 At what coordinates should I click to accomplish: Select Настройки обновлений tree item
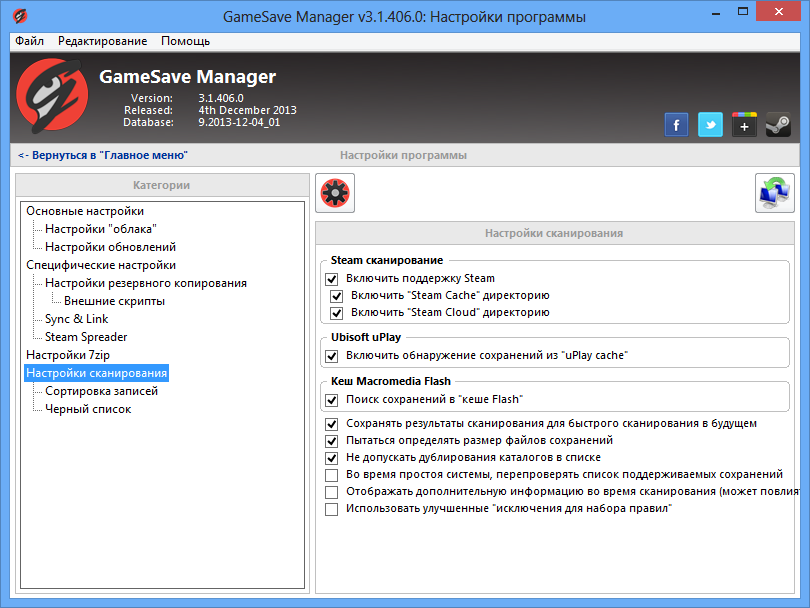111,247
